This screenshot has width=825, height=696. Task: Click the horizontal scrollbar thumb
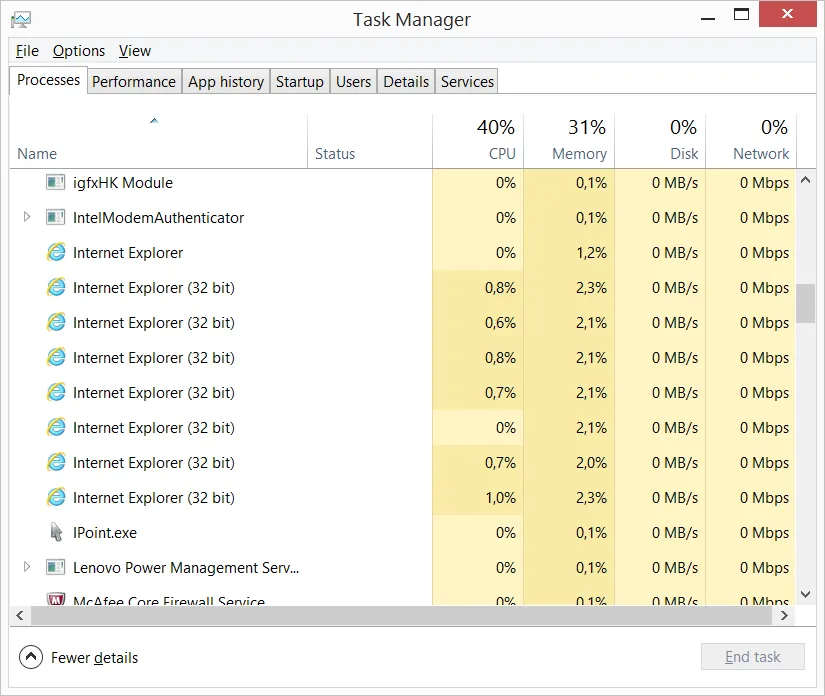pyautogui.click(x=401, y=615)
